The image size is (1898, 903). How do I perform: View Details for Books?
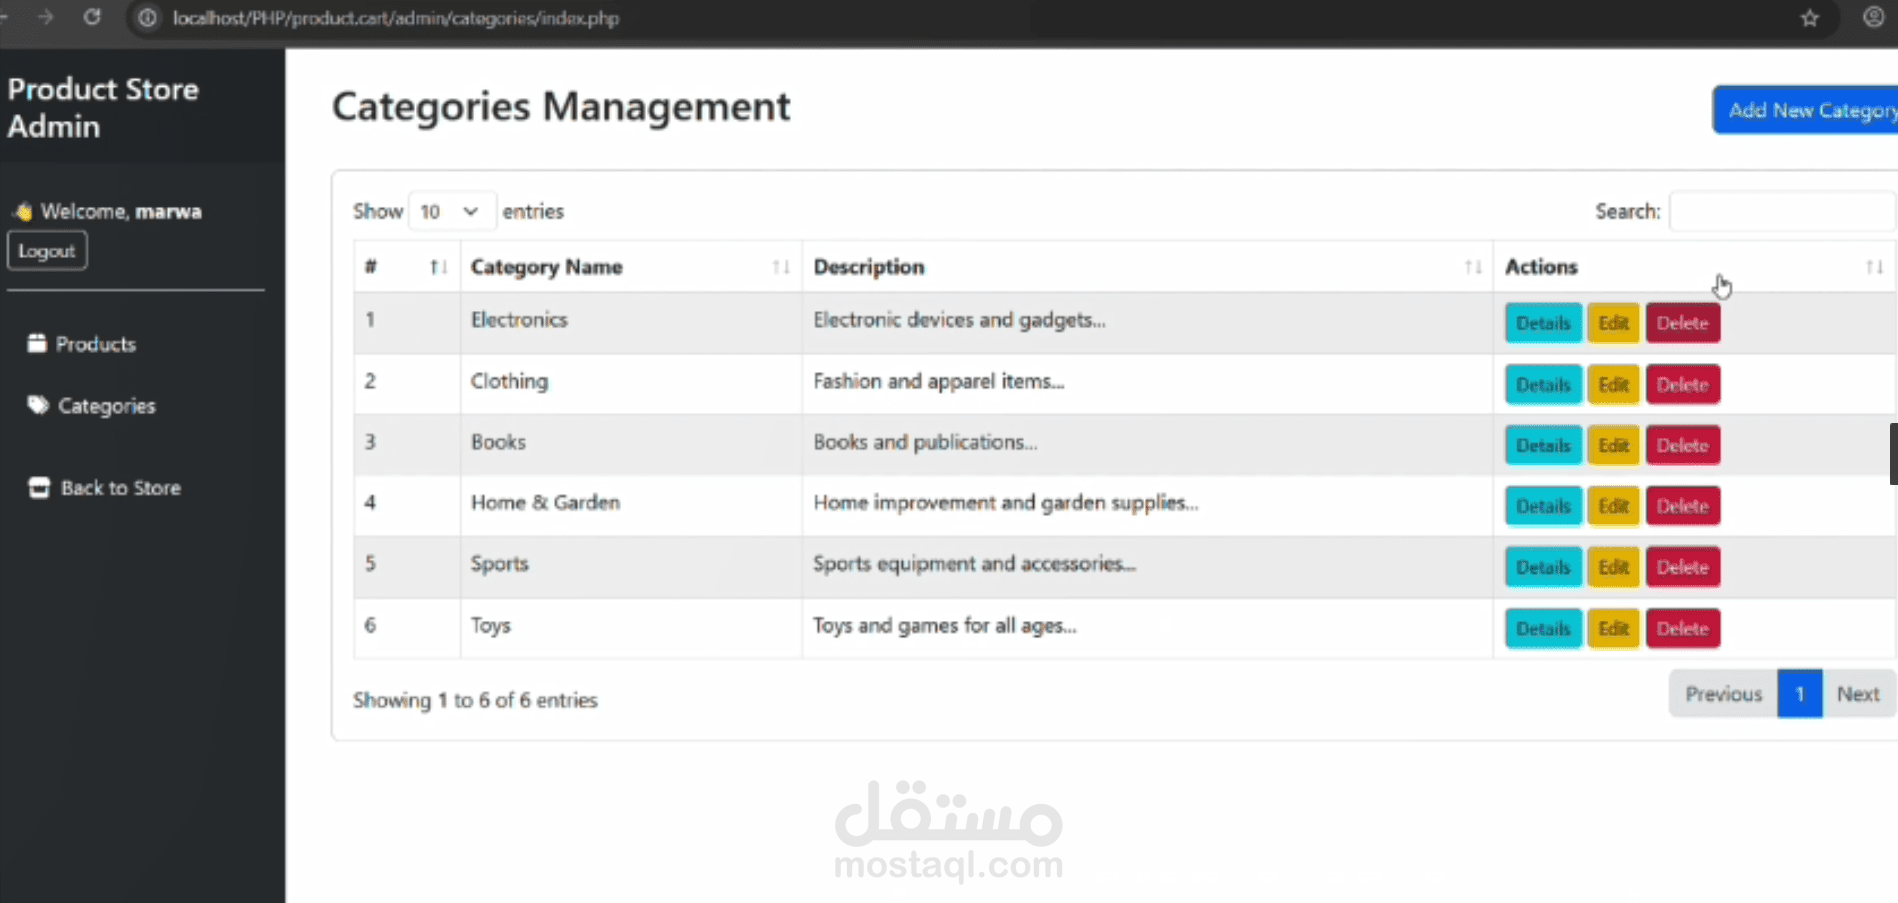pyautogui.click(x=1543, y=445)
